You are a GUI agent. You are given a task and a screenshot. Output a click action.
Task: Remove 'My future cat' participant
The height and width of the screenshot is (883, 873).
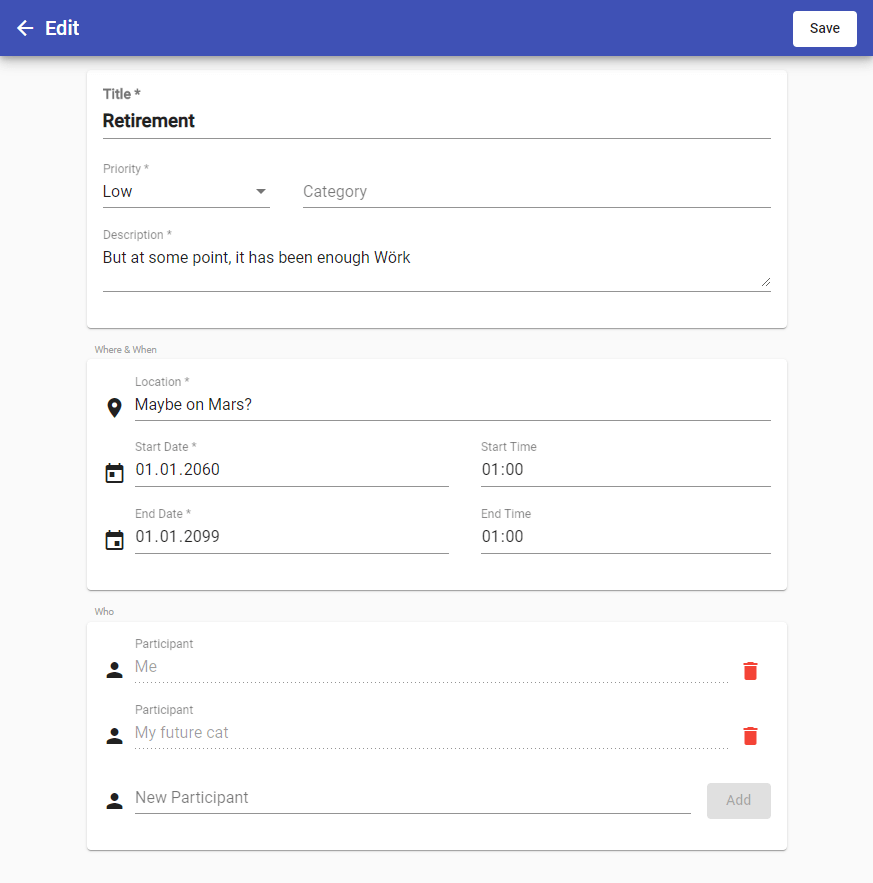750,736
